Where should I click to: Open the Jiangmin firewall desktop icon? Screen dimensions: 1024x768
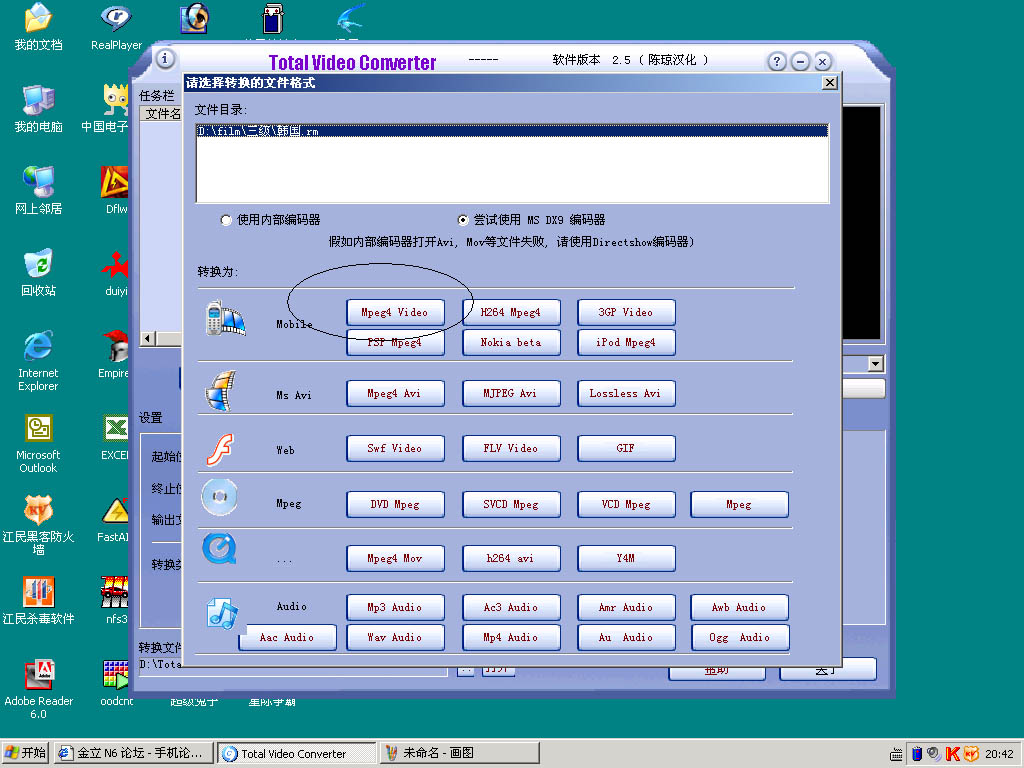click(39, 524)
